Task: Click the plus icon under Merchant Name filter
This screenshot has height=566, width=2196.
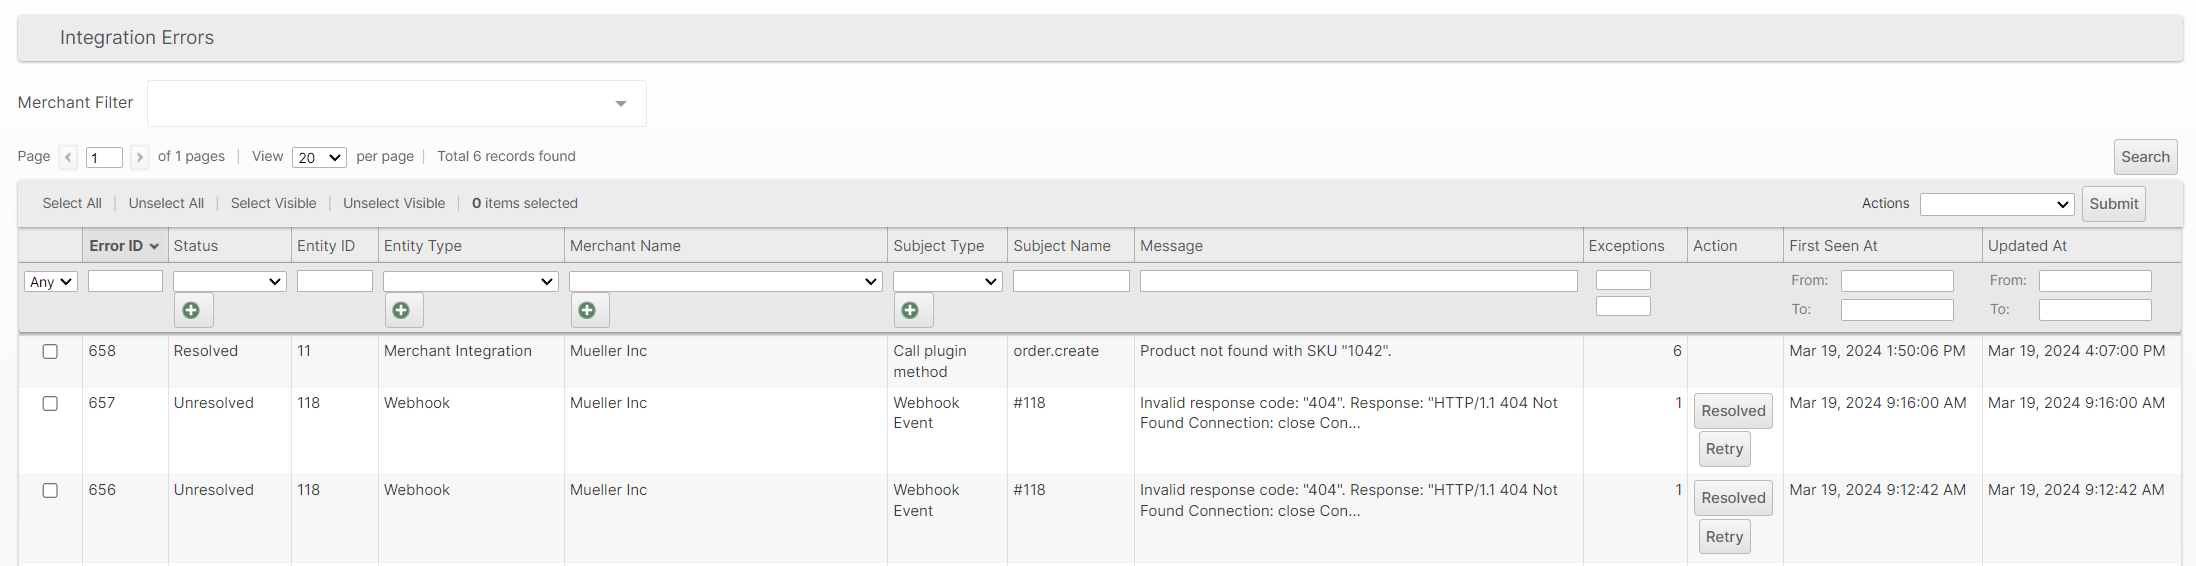Action: (588, 310)
